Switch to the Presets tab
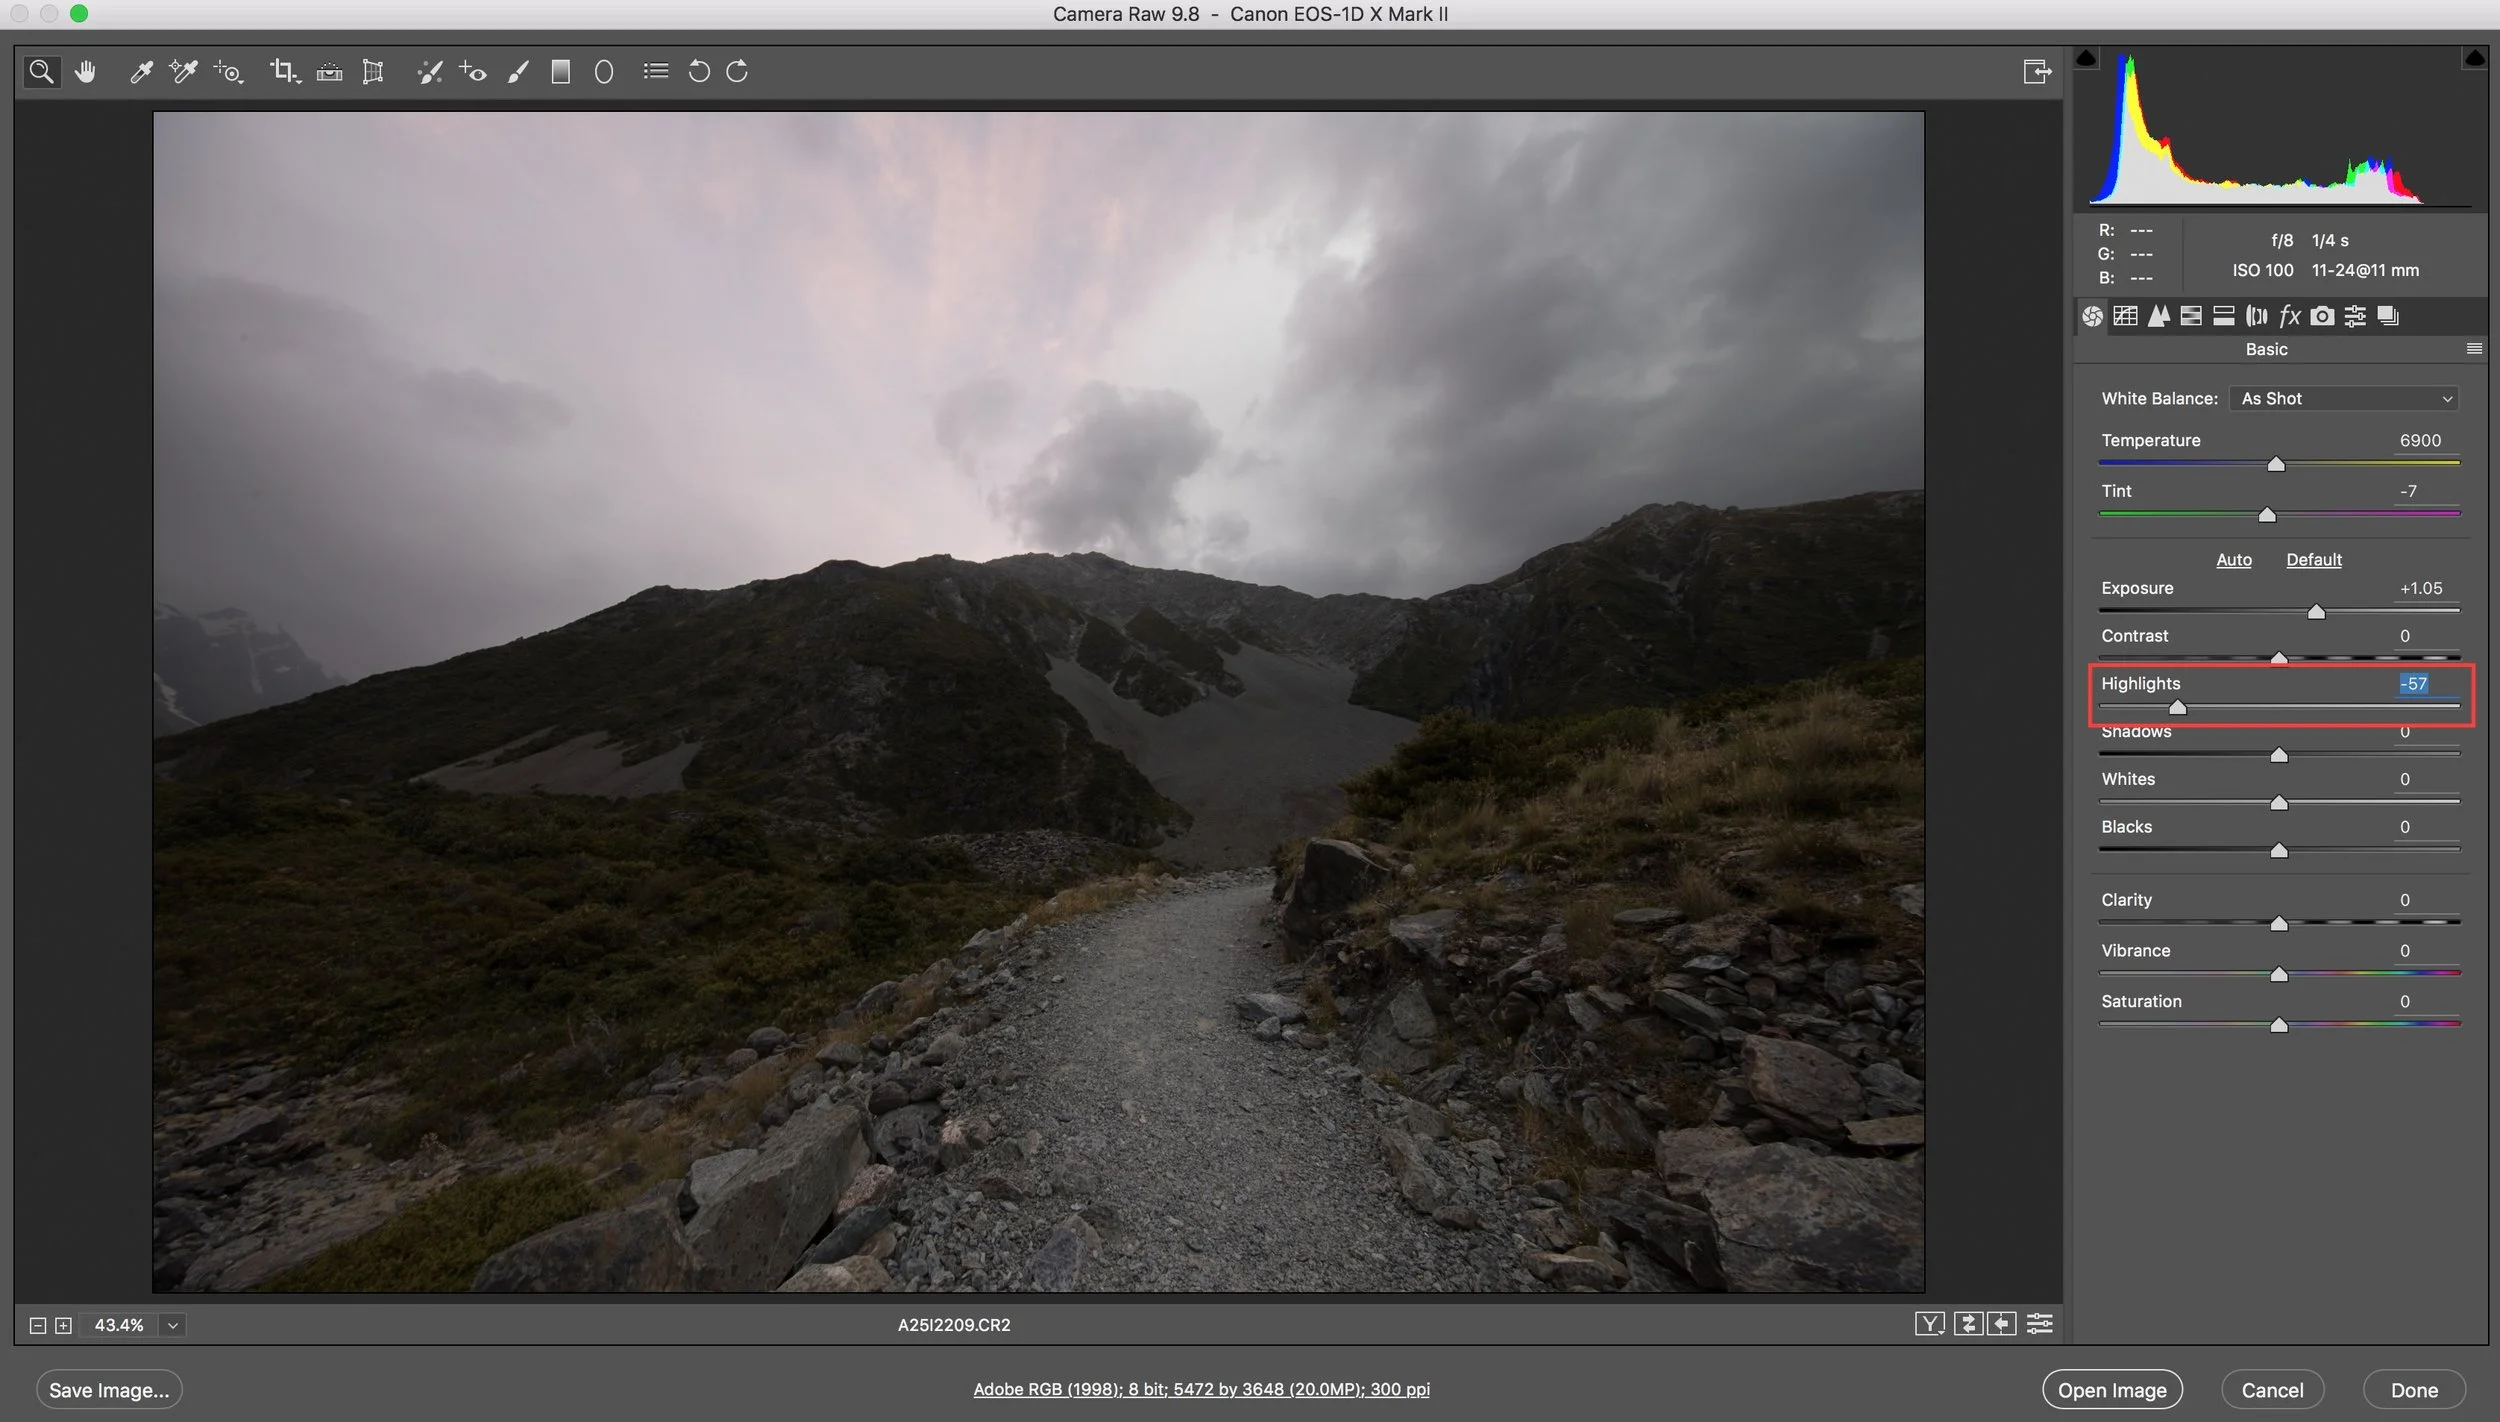 [x=2356, y=316]
